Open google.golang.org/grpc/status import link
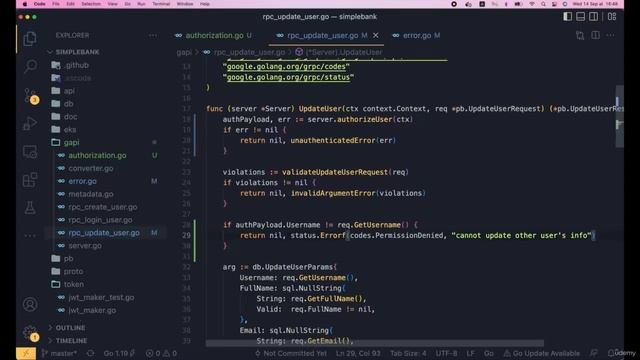 coord(288,77)
